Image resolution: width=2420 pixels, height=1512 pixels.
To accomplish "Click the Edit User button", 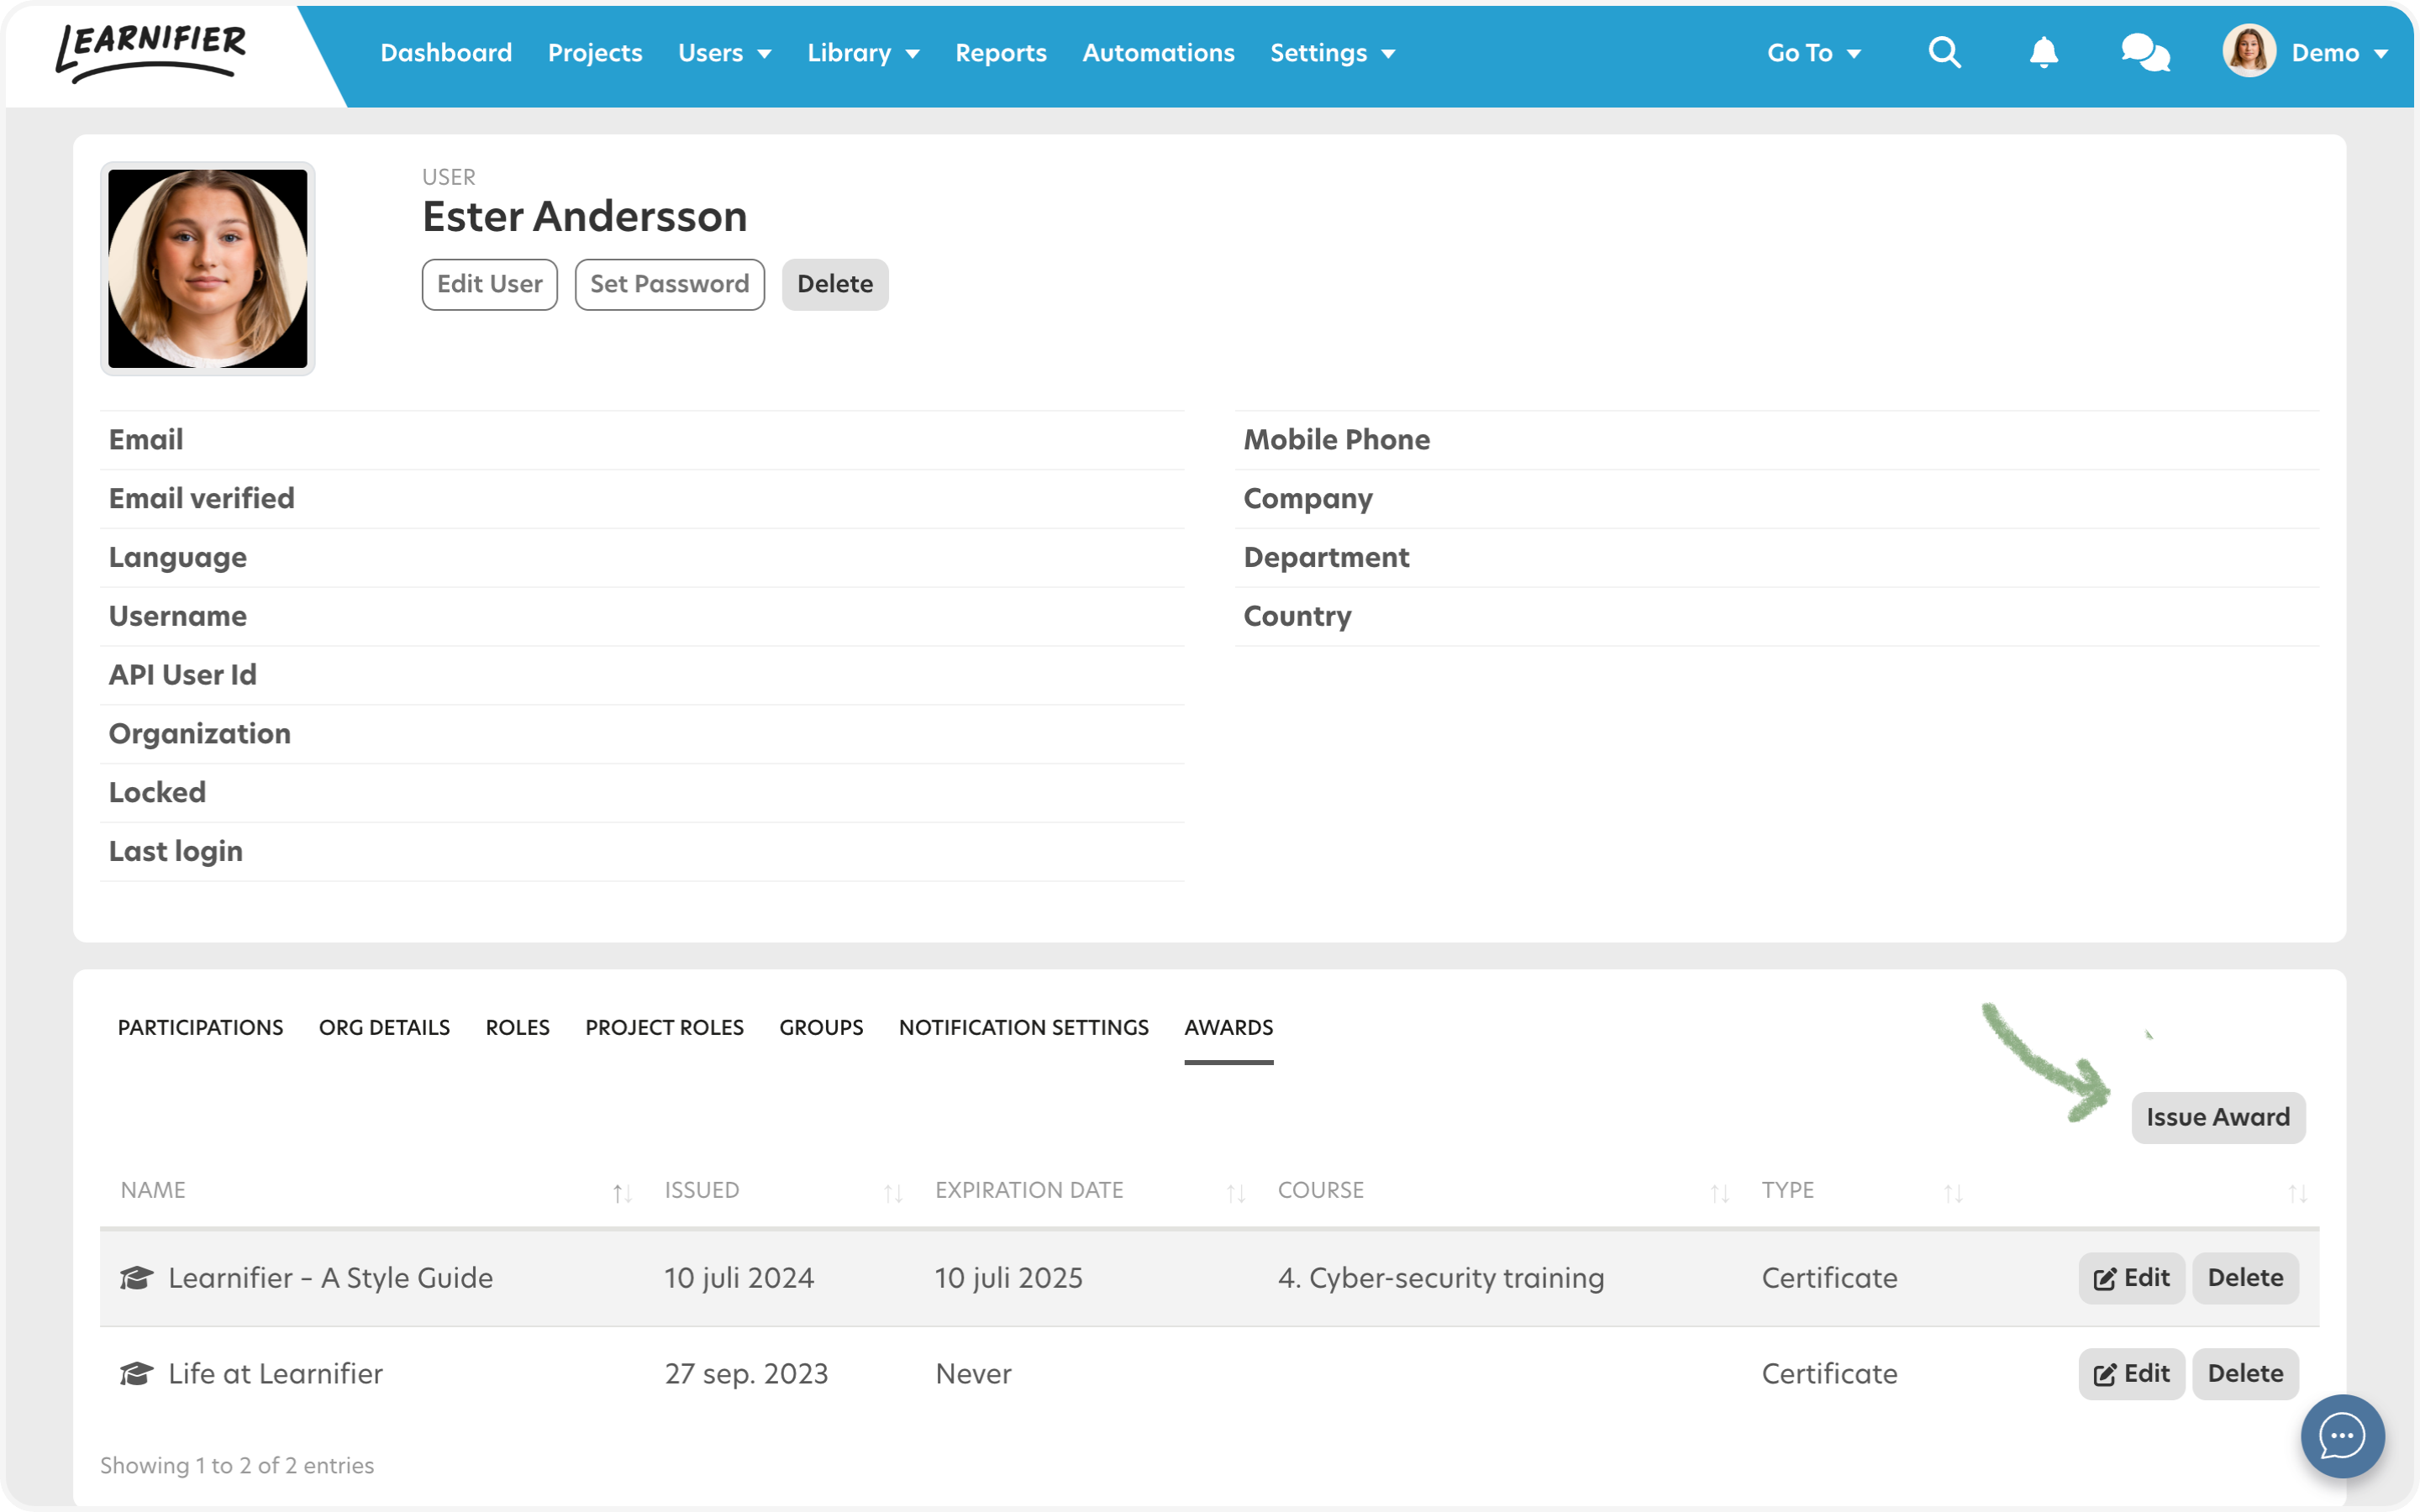I will 489,284.
